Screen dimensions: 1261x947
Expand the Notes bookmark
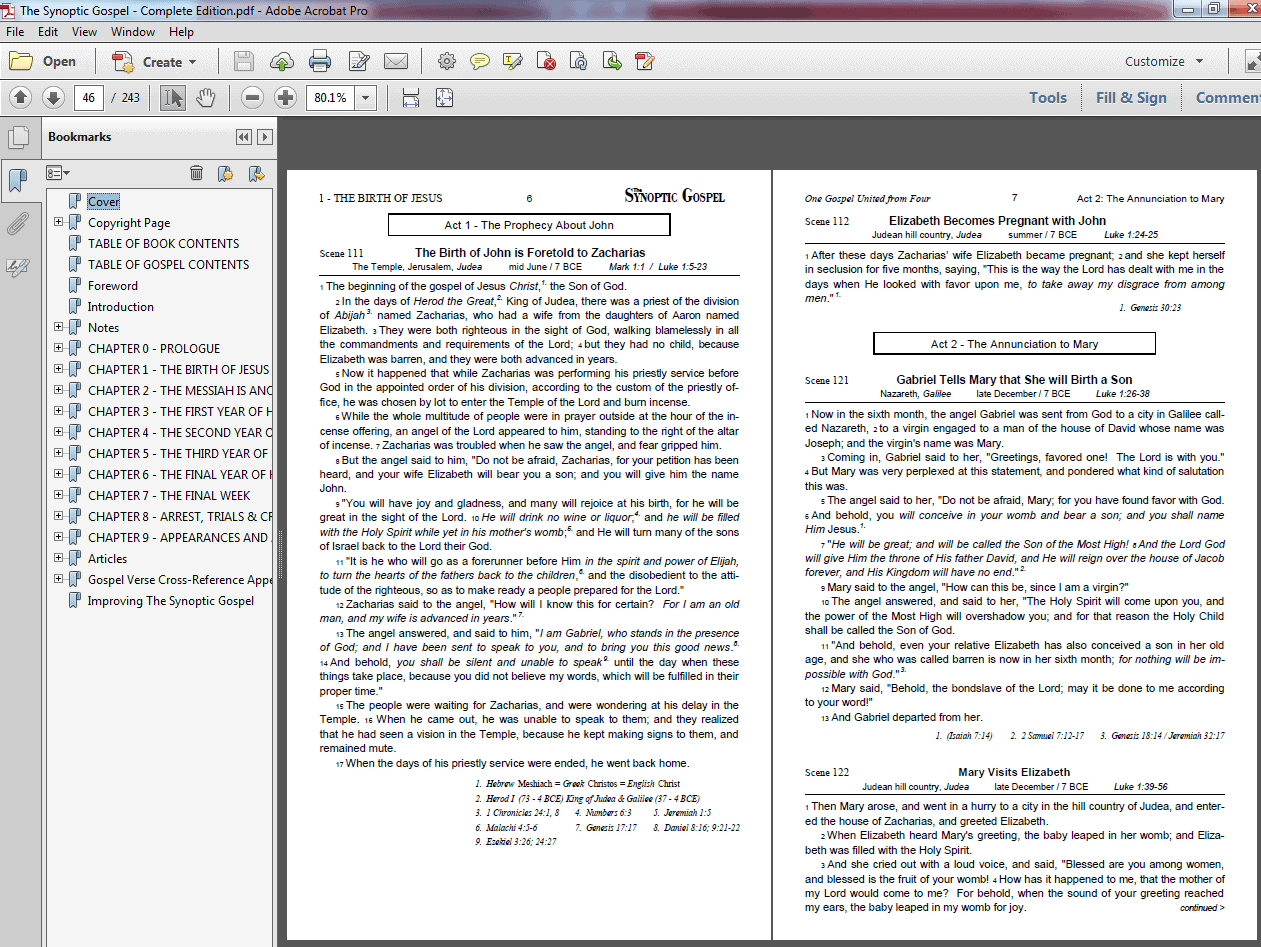click(59, 328)
